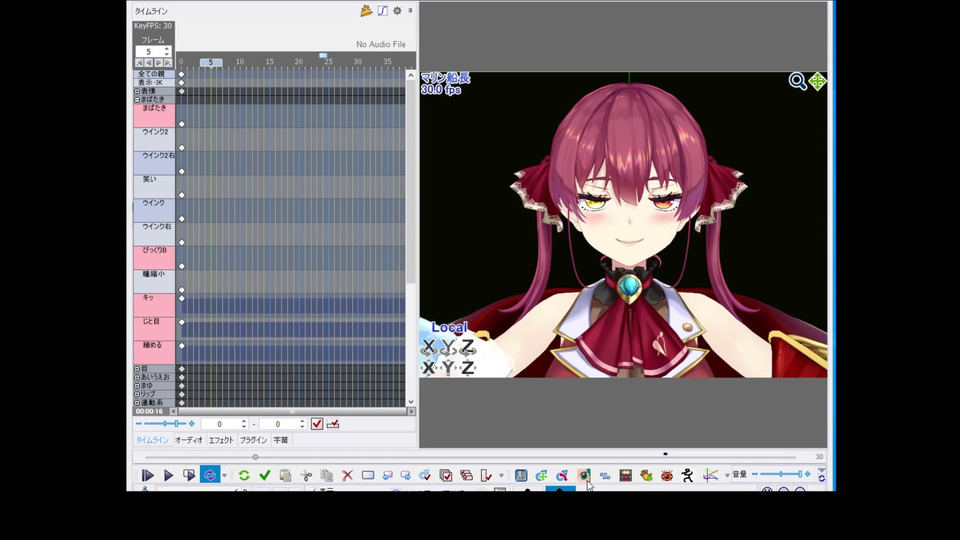The image size is (960, 540).
Task: Click the second blue speech-bubble arrow icon
Action: click(405, 475)
